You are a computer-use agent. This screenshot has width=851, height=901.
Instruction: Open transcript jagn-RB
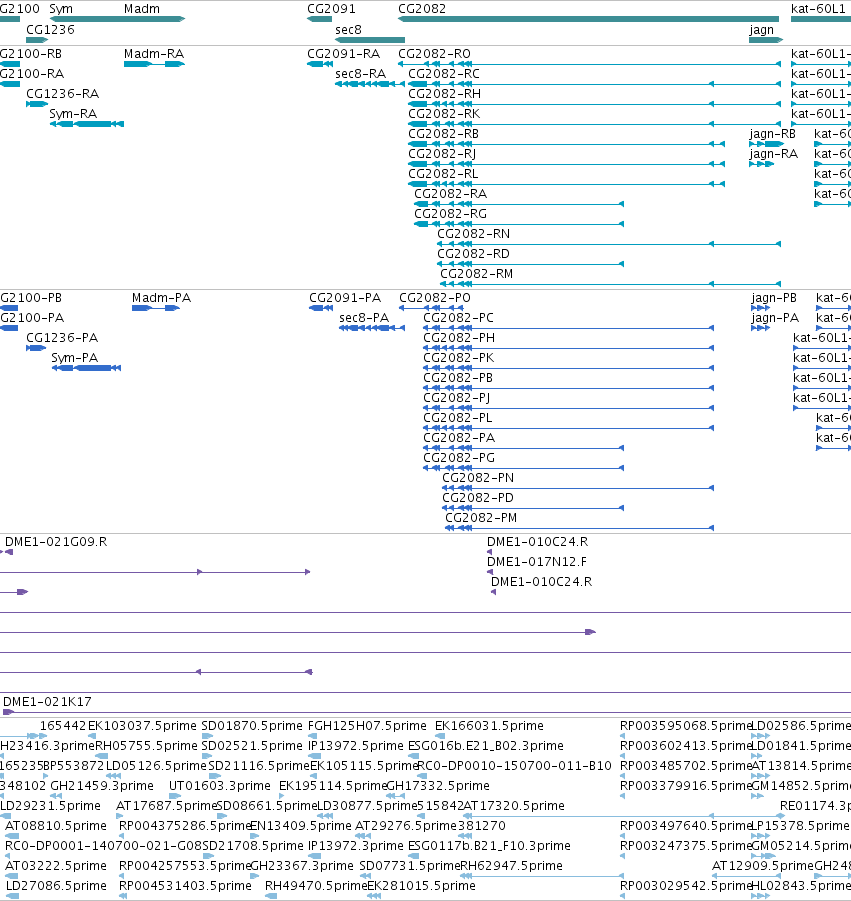pos(773,134)
